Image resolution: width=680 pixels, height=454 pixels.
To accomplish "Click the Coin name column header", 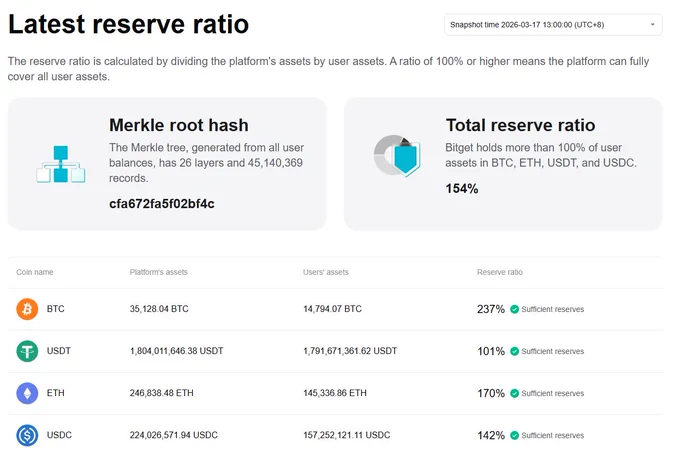I will 35,272.
